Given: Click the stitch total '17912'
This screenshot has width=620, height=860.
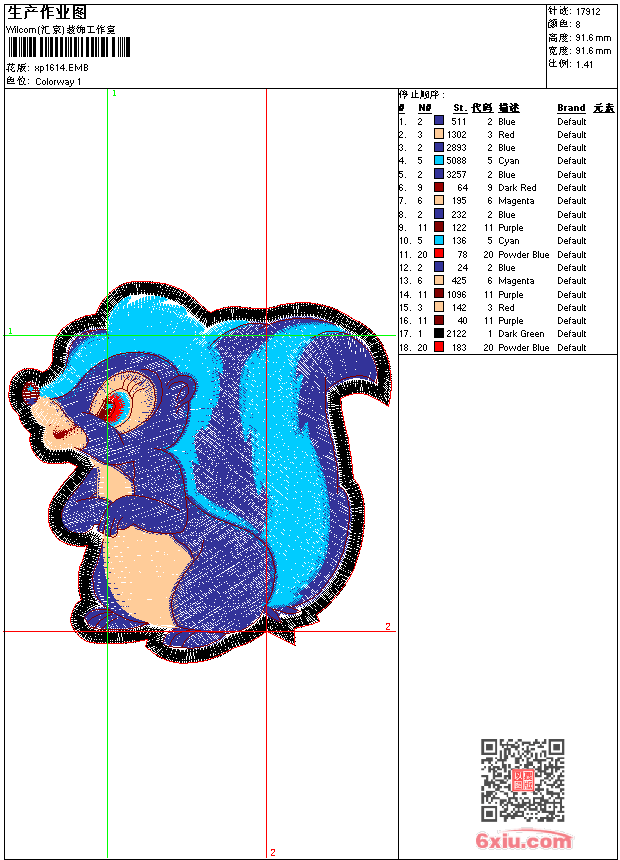Looking at the screenshot, I should pyautogui.click(x=588, y=12).
